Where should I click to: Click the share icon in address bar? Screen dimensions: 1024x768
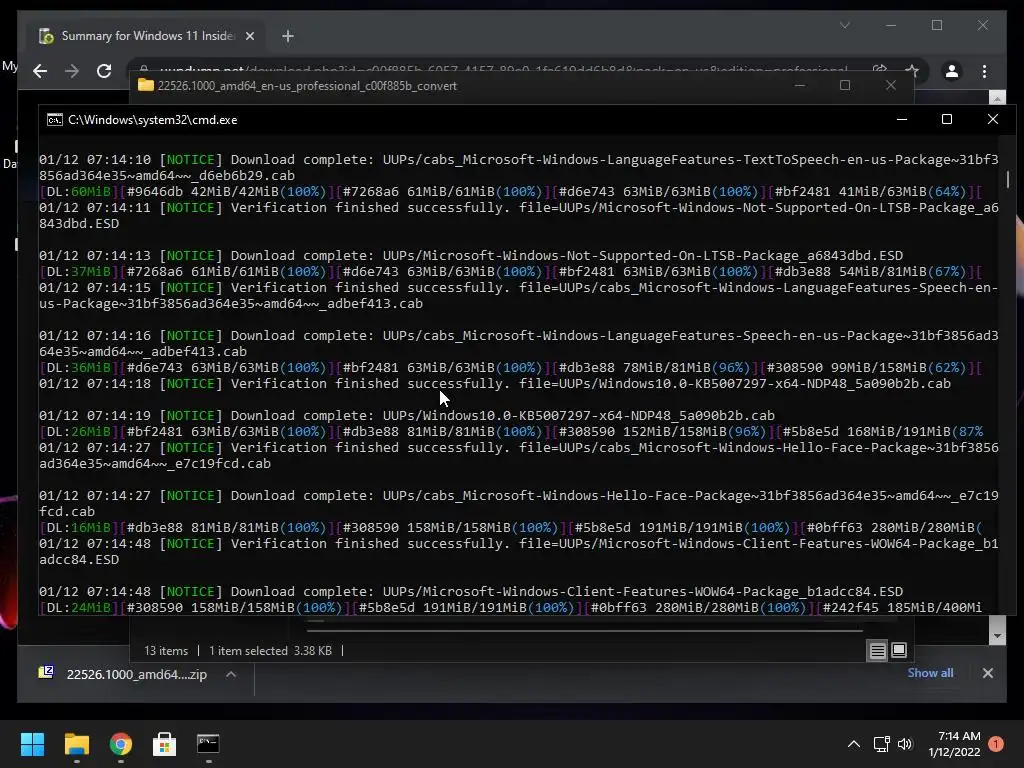point(880,71)
